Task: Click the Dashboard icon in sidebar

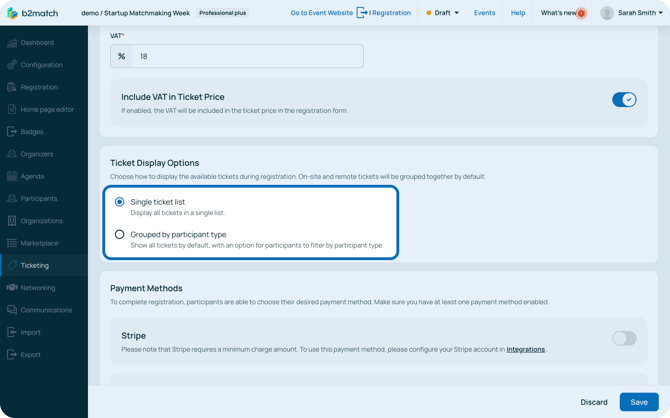Action: tap(12, 43)
